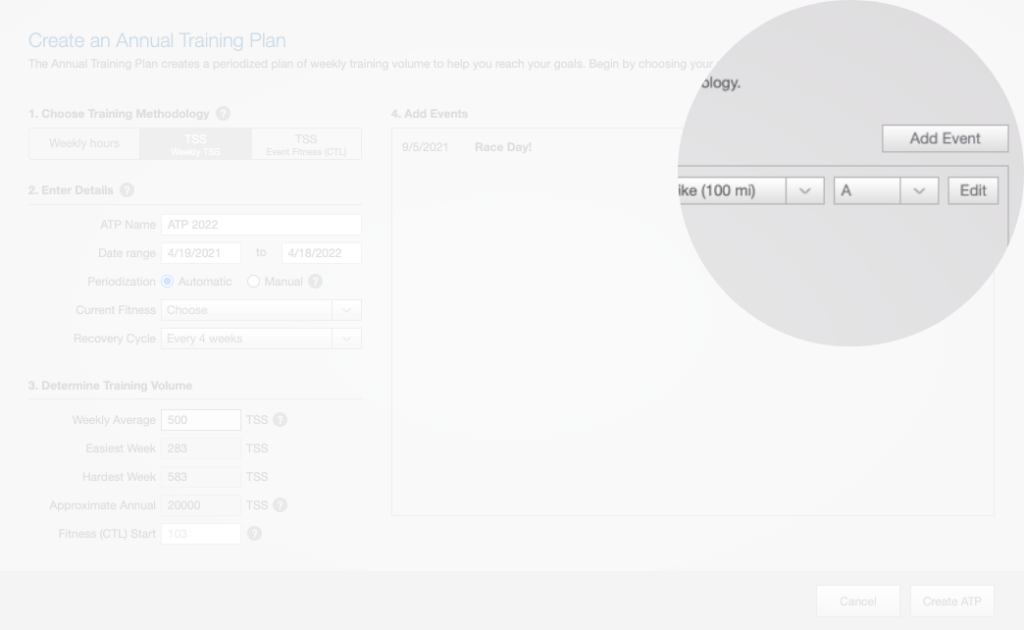Select Automatic periodization radio button
This screenshot has height=630, width=1024.
(x=168, y=282)
